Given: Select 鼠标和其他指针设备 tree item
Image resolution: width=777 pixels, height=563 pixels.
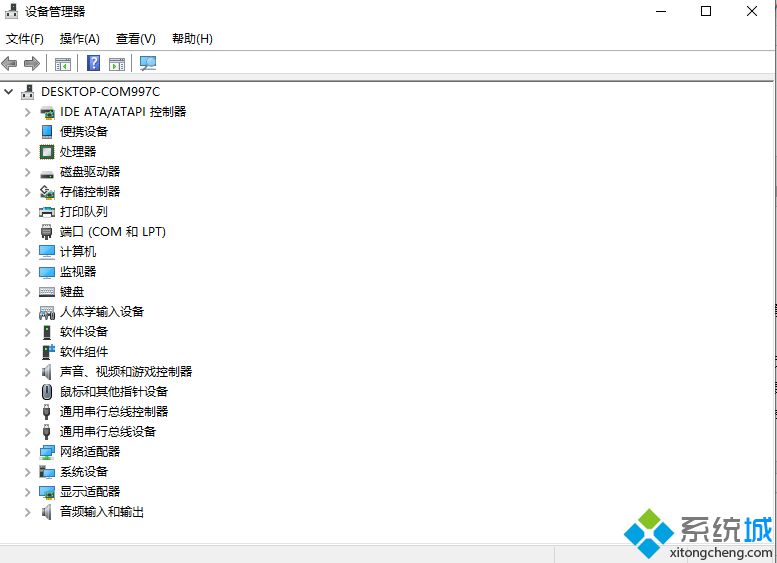Looking at the screenshot, I should 114,392.
